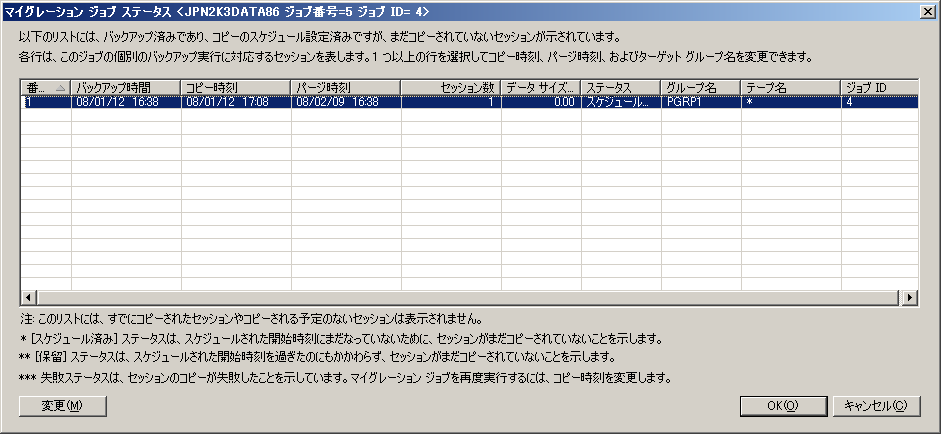Click the グループ名 column header
The width and height of the screenshot is (941, 434).
tap(700, 87)
